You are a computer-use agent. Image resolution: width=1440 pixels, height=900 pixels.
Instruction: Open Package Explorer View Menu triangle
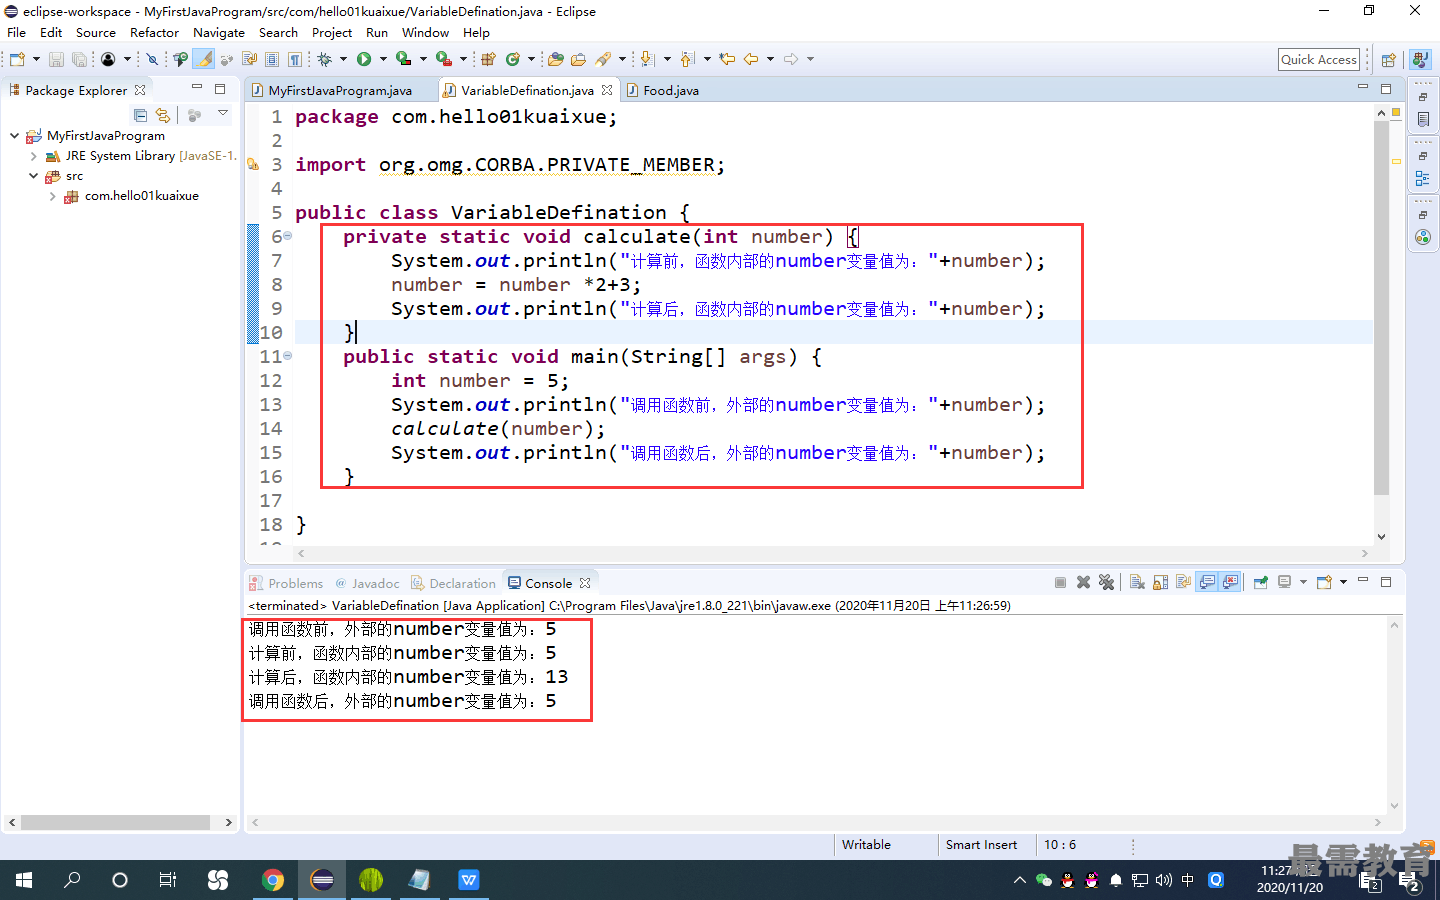[223, 114]
